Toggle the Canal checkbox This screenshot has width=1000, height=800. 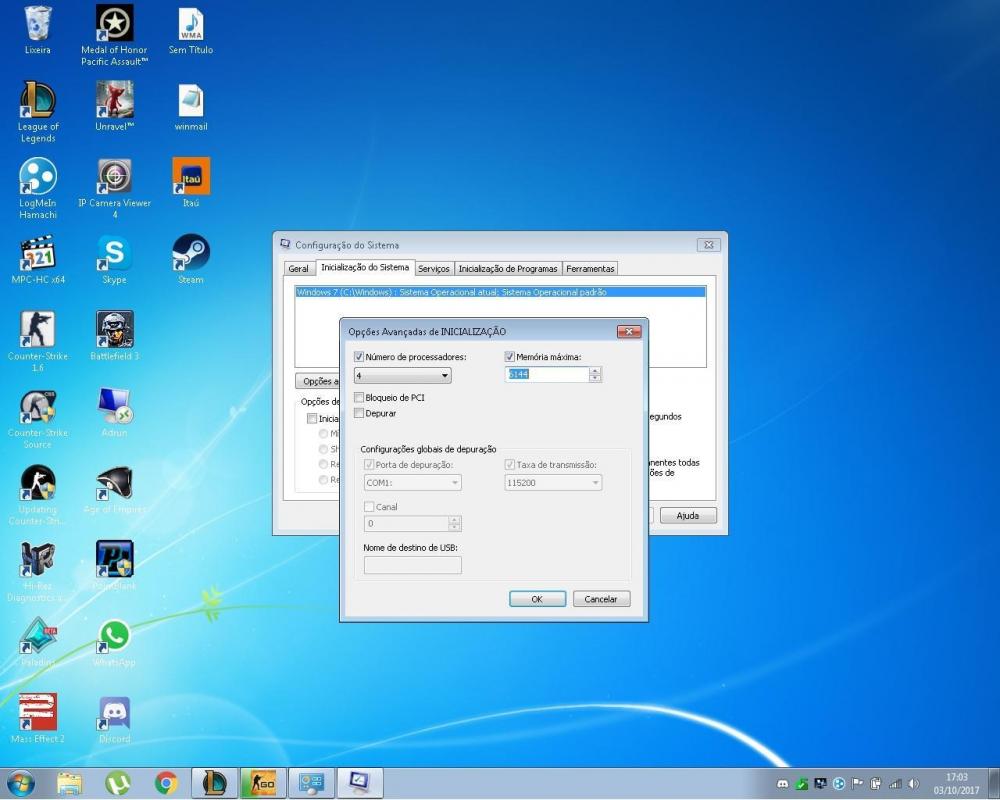pyautogui.click(x=369, y=507)
